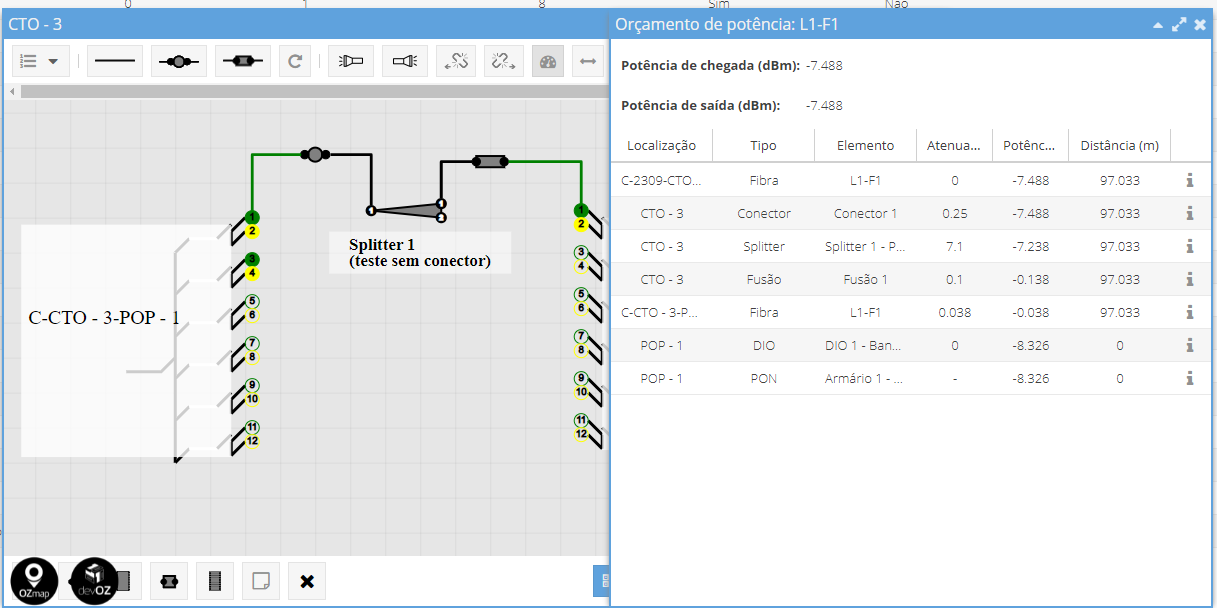Collapse the Orçamento de potência panel with arrow
This screenshot has height=608, width=1217.
[1158, 24]
